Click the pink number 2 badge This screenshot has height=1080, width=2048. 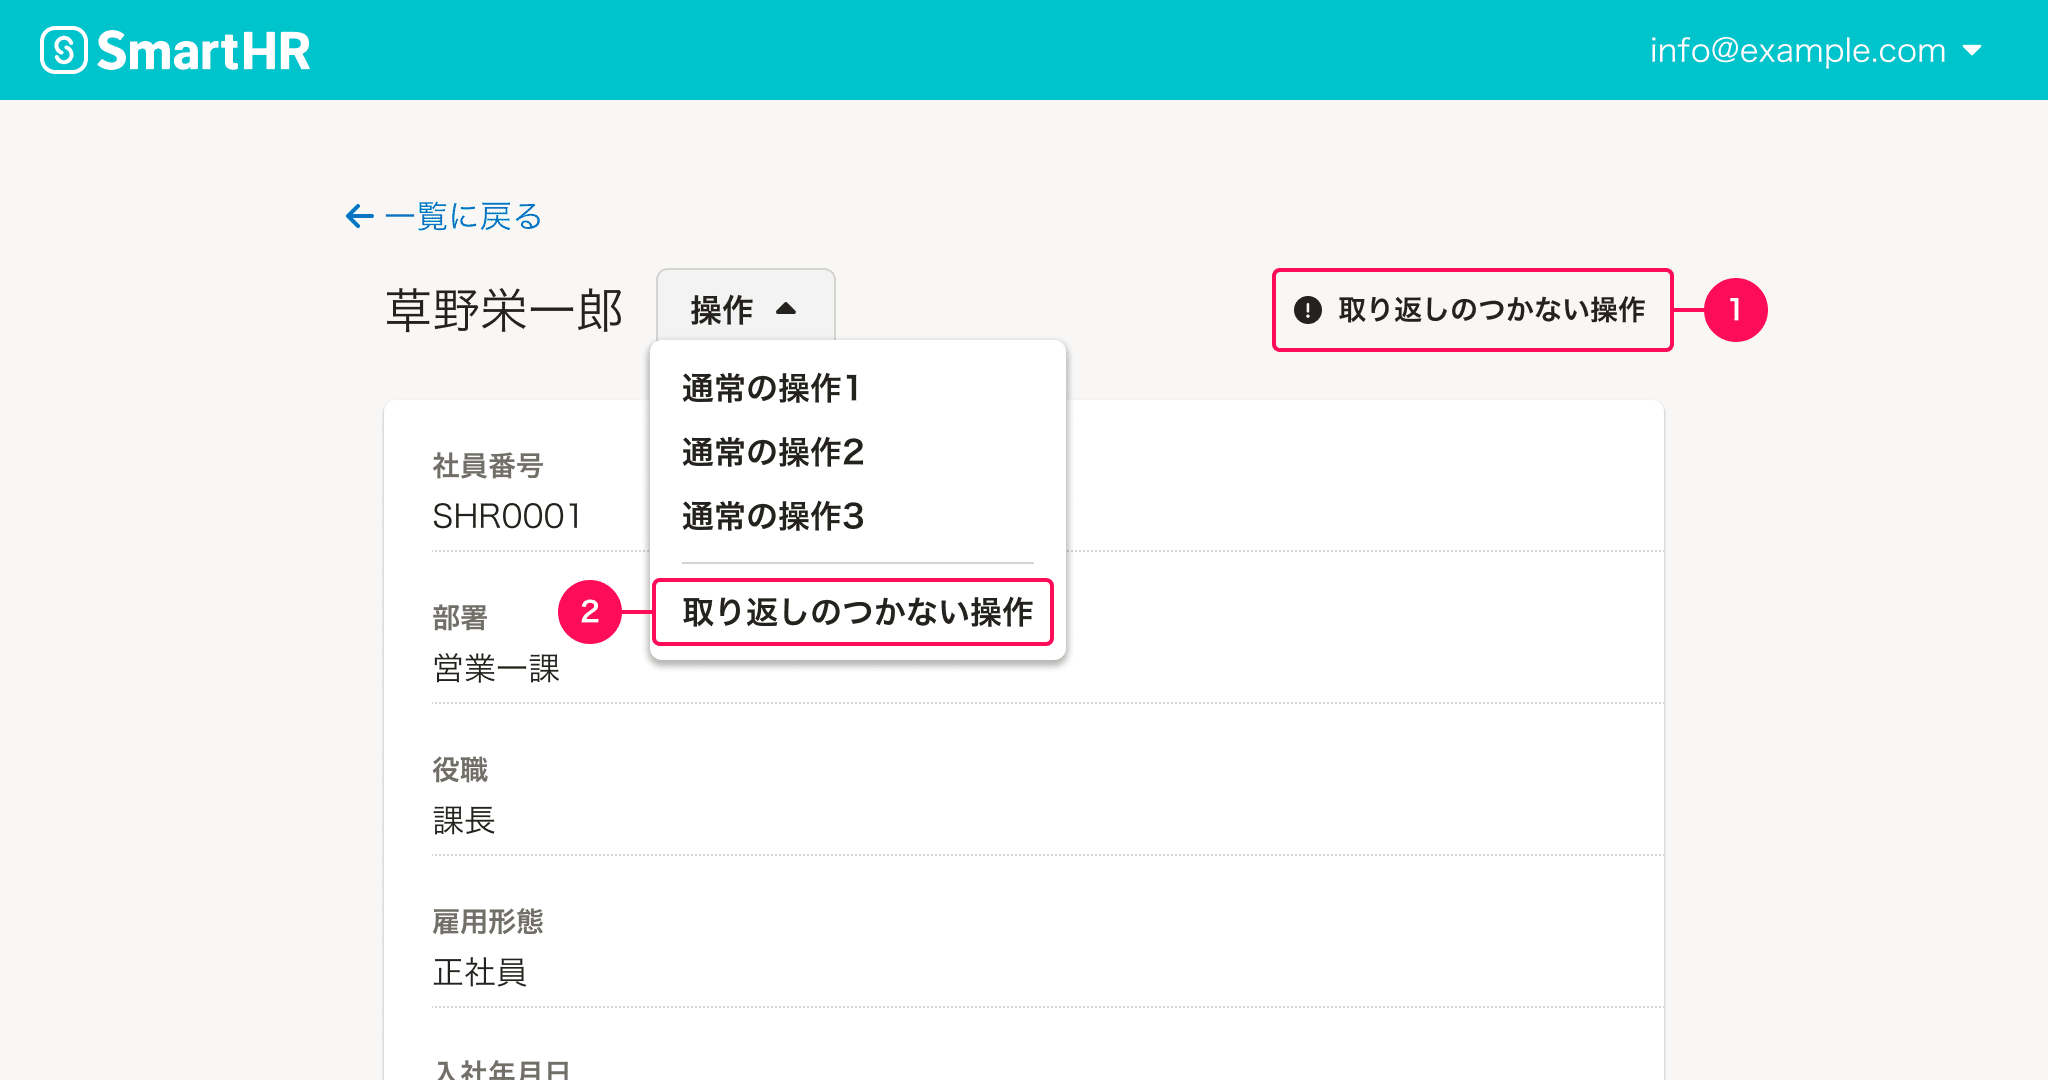pos(590,612)
